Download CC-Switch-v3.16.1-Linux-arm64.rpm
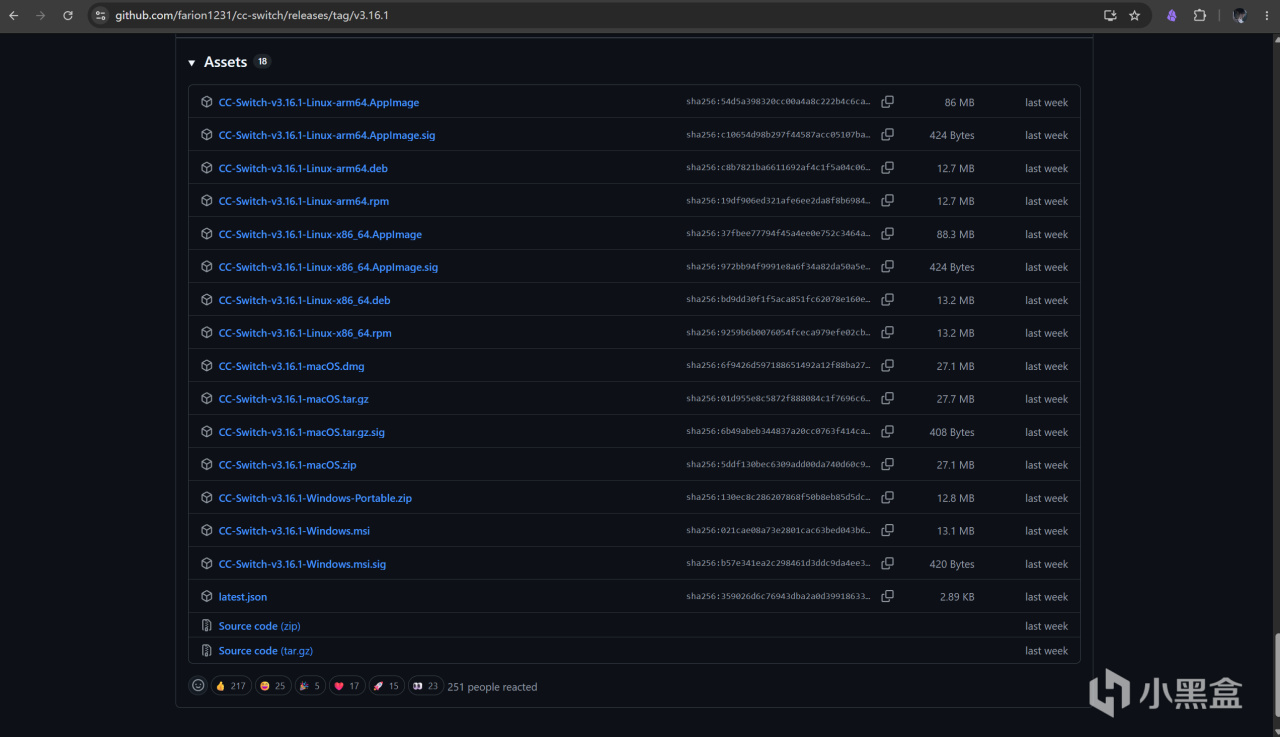Viewport: 1280px width, 737px height. pos(304,201)
